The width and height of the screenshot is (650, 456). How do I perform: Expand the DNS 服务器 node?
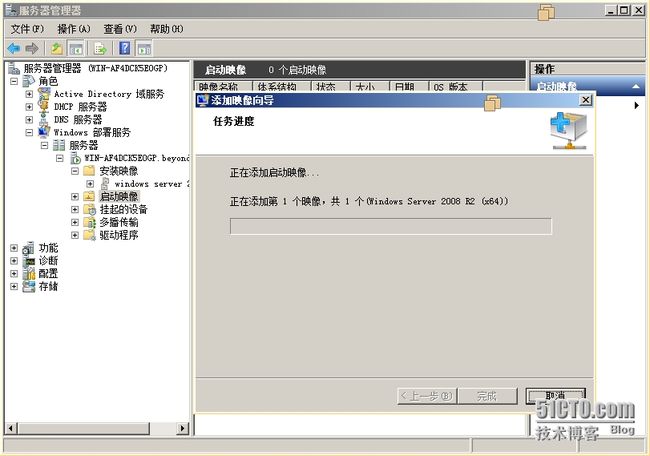[29, 120]
